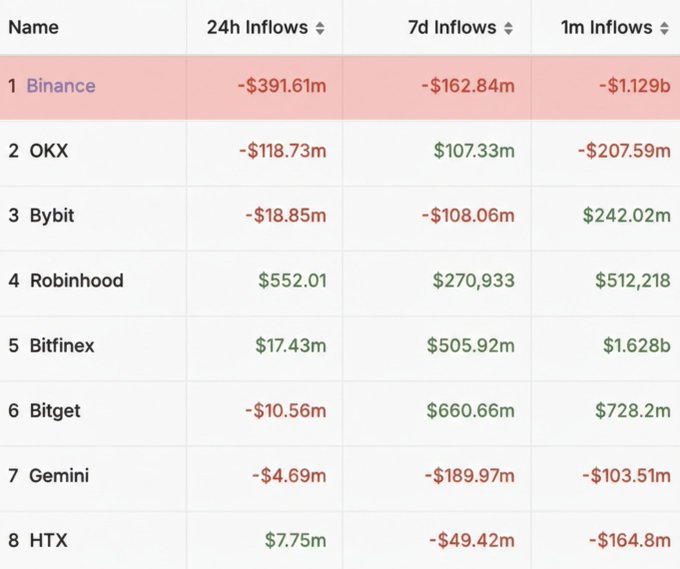Image resolution: width=680 pixels, height=569 pixels.
Task: Click the 7d Inflows header label
Action: [452, 27]
